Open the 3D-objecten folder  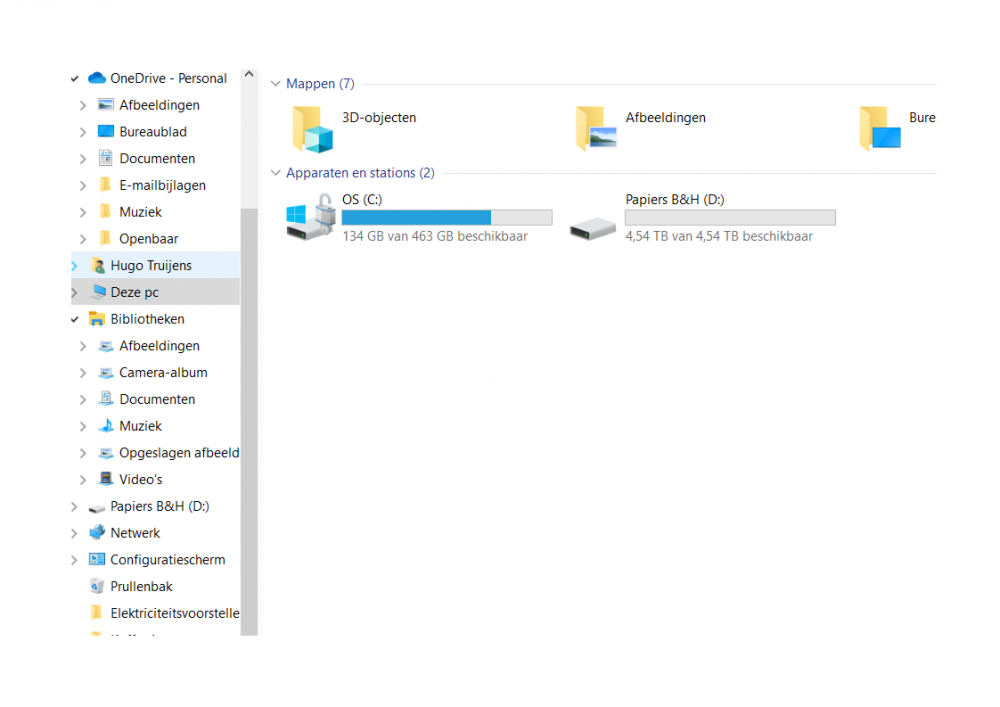(x=378, y=117)
